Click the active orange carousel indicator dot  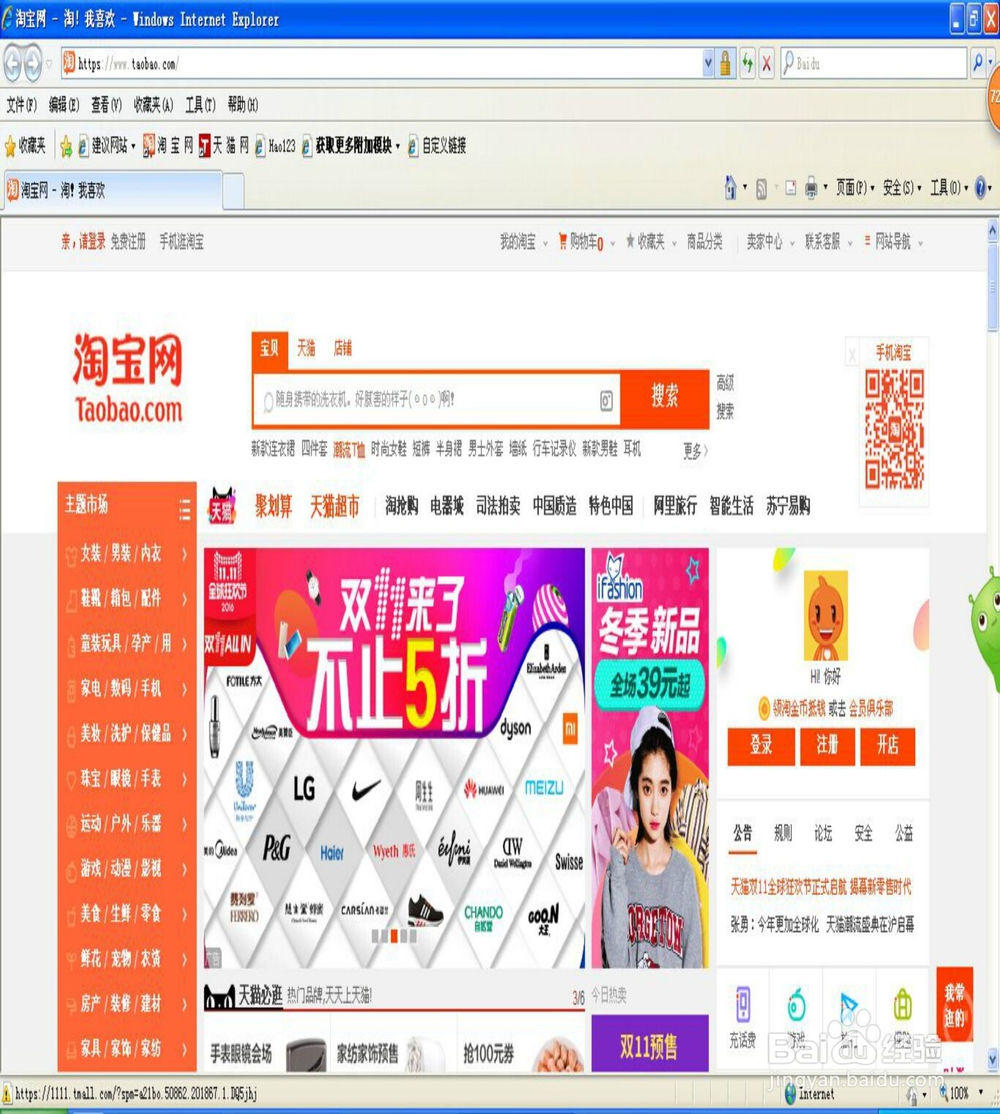[x=393, y=936]
